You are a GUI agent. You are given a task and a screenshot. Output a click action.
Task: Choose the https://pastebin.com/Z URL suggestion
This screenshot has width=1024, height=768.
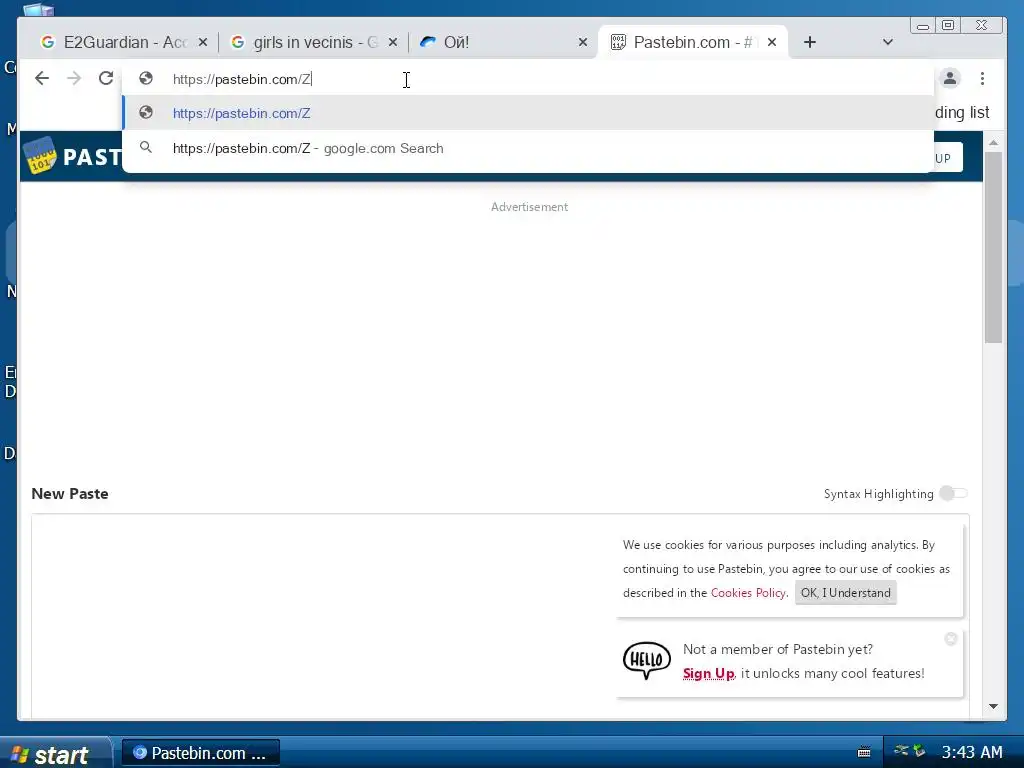(x=528, y=113)
